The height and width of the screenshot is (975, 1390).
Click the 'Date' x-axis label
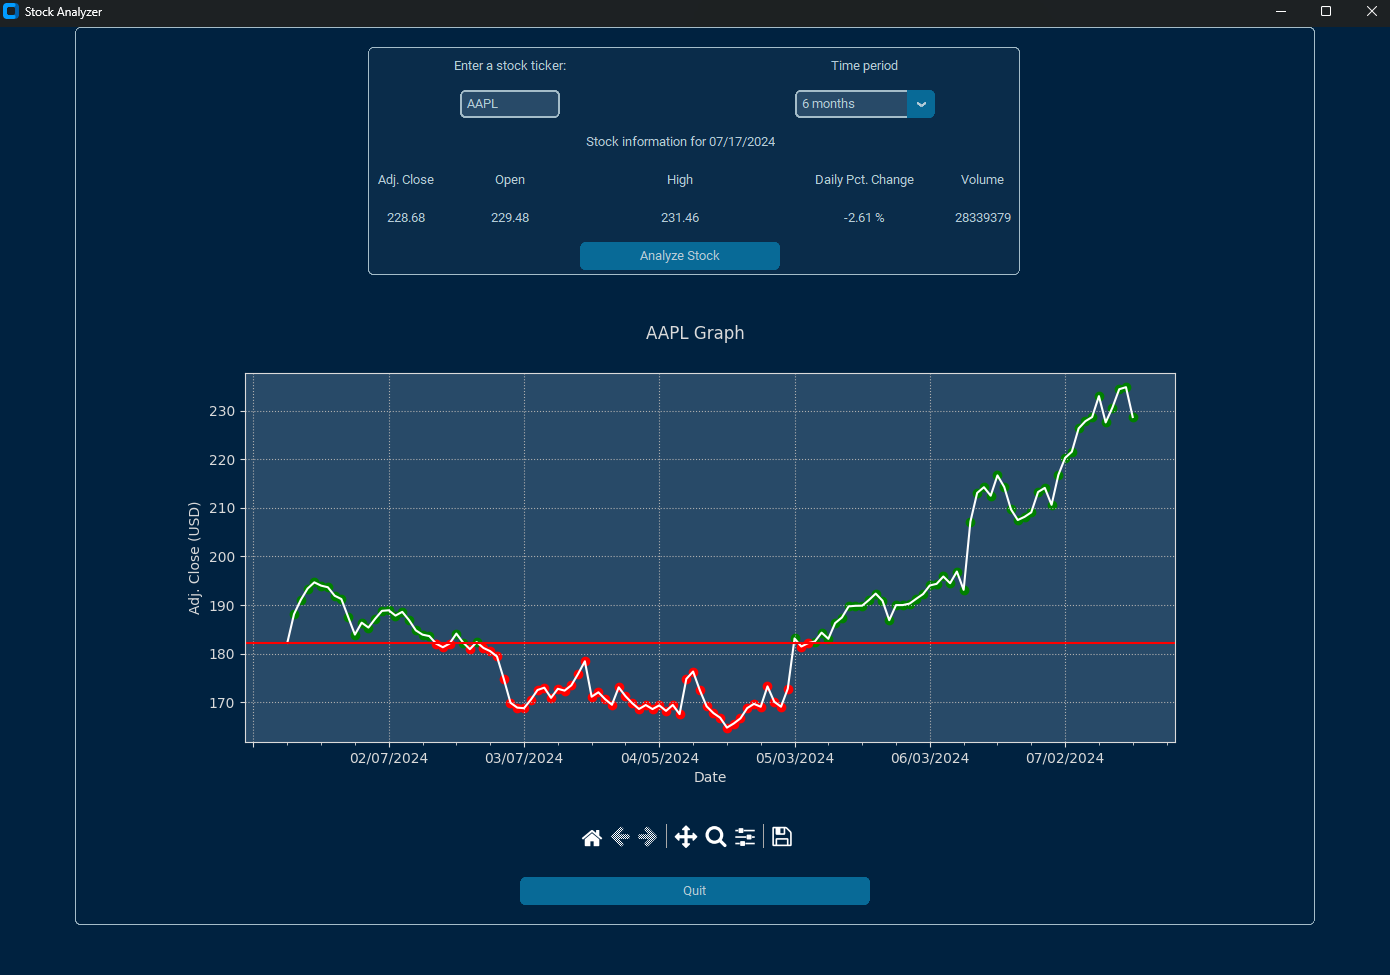coord(710,777)
